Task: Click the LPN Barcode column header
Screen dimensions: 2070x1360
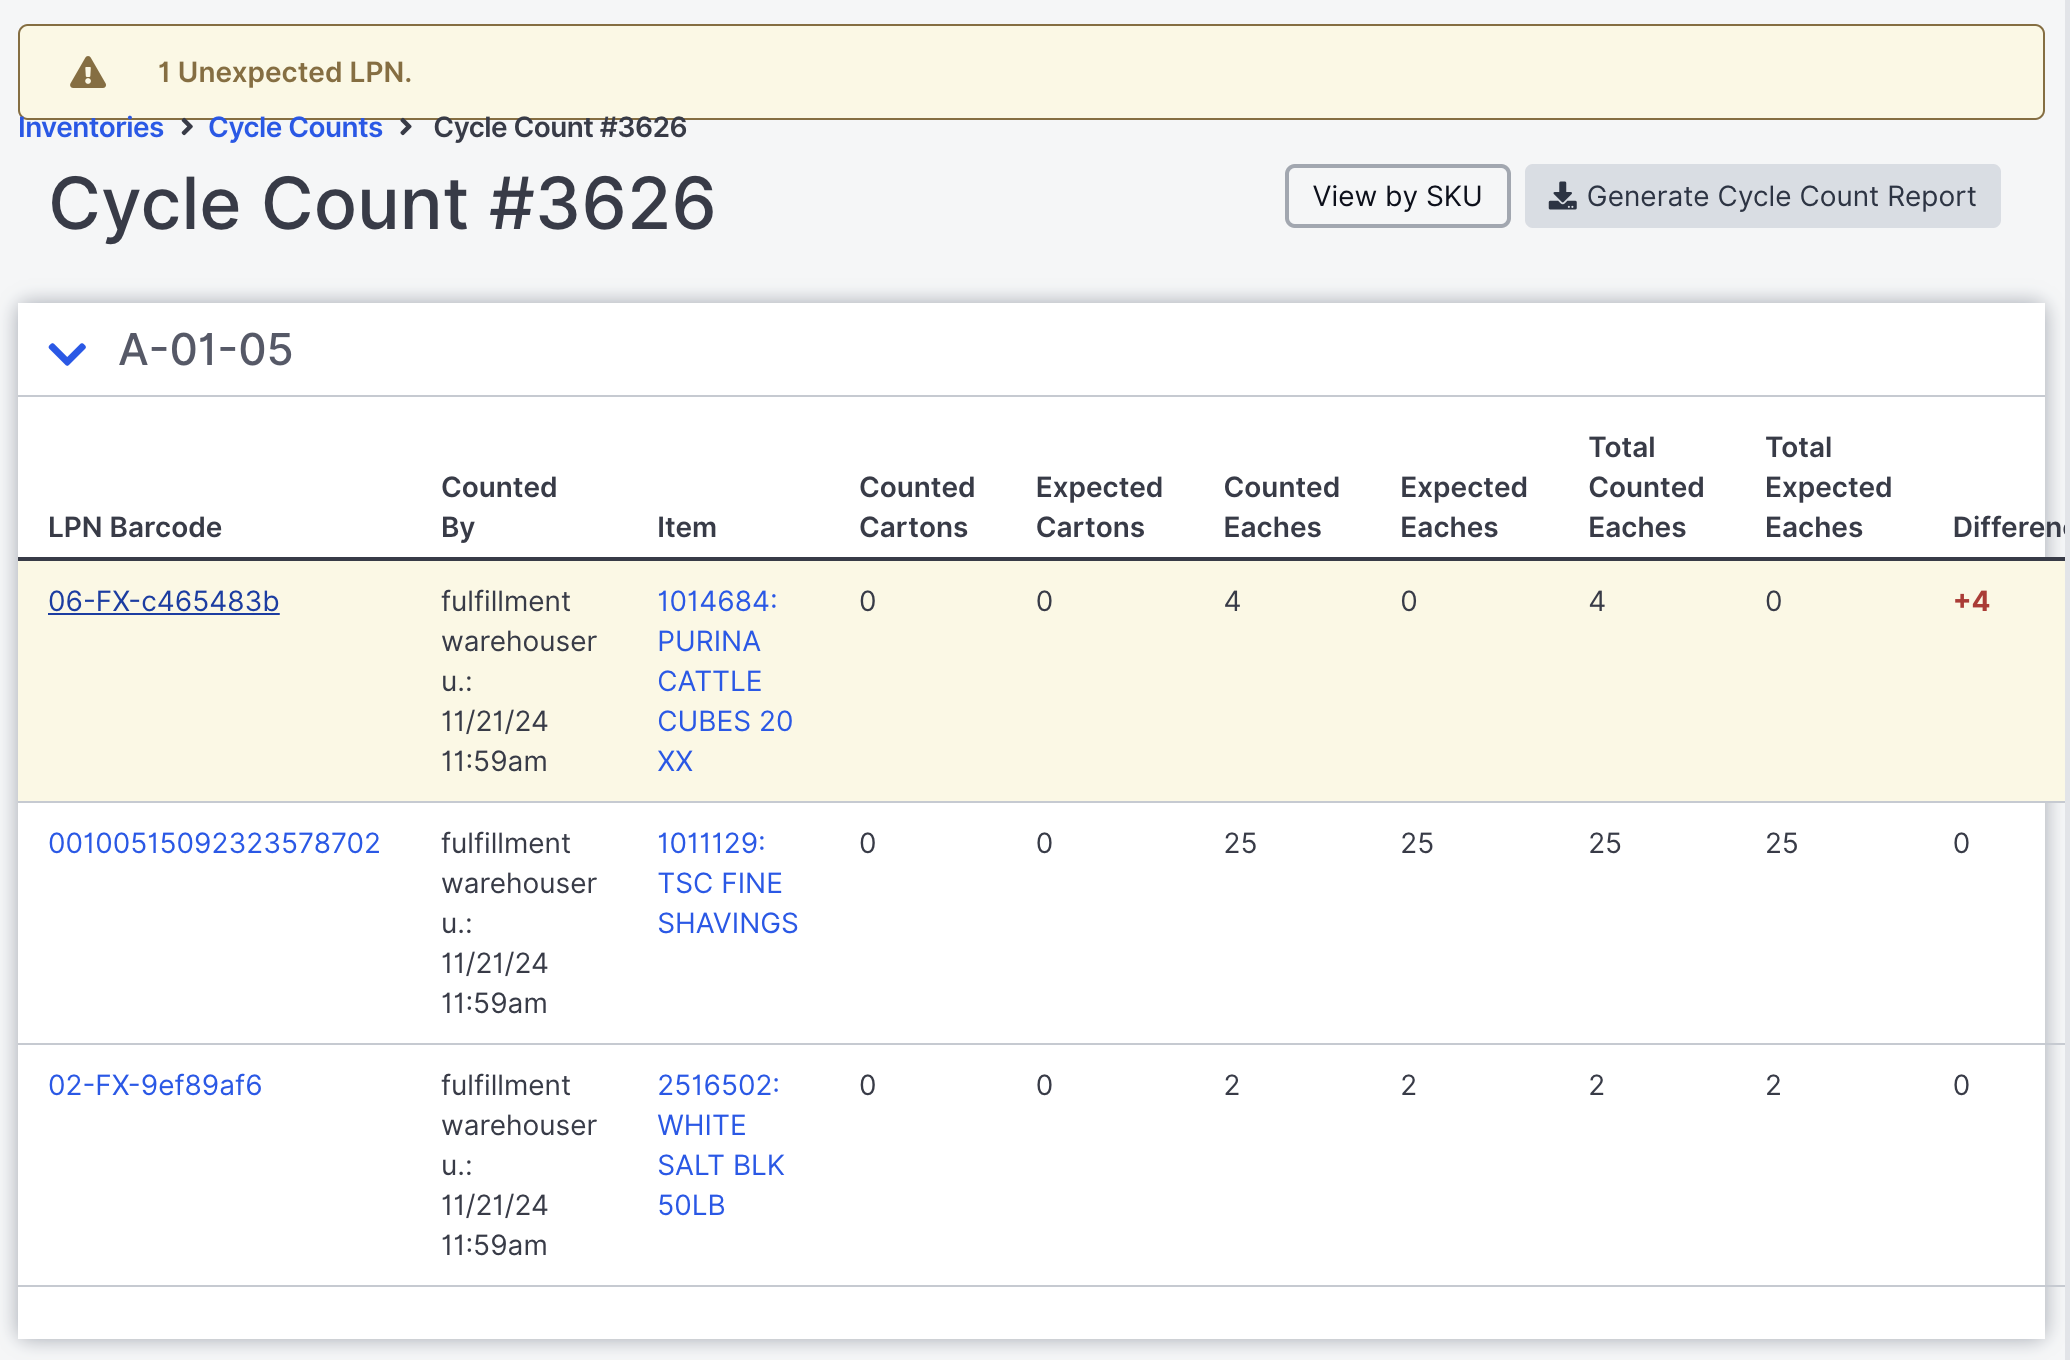Action: point(136,527)
